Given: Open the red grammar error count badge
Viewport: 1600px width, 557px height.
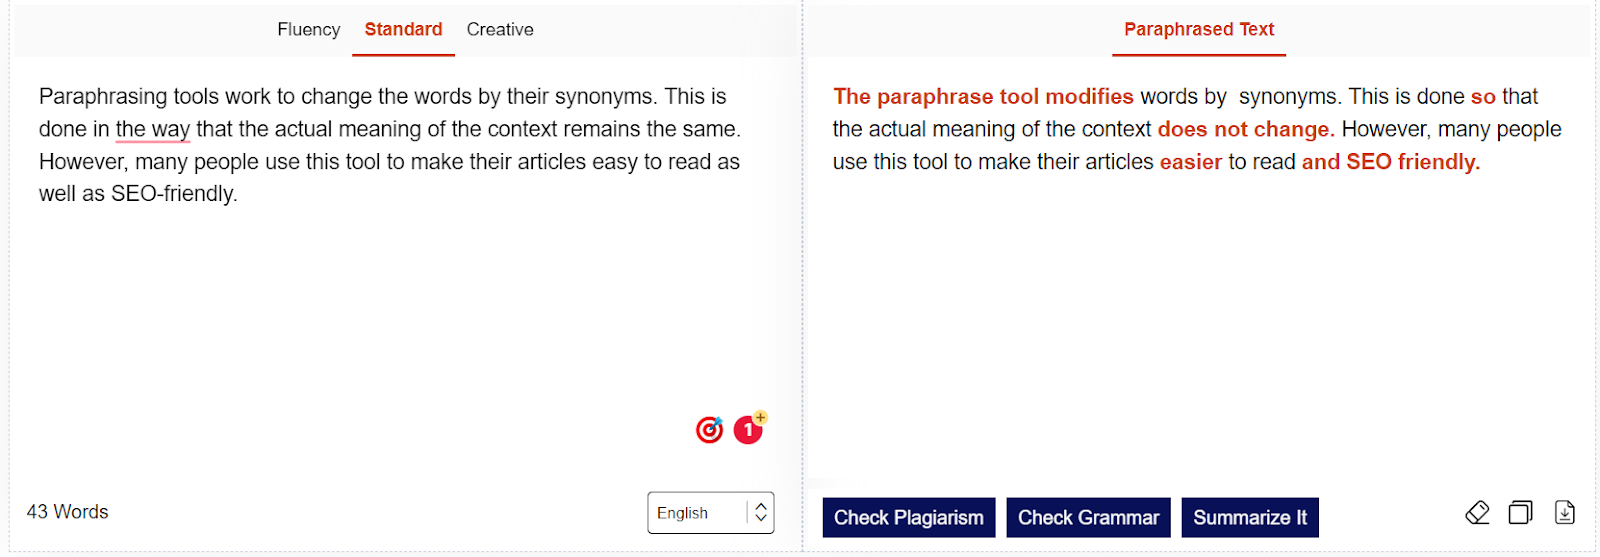Looking at the screenshot, I should coord(748,430).
